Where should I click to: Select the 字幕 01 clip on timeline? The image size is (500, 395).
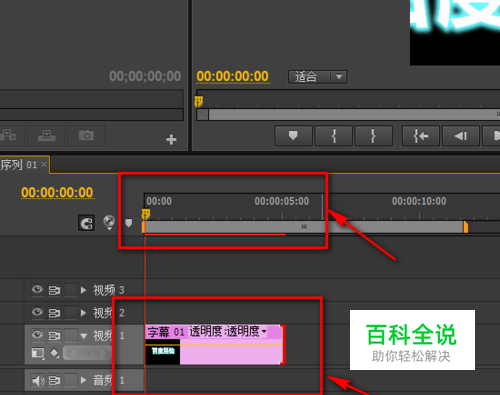[x=214, y=345]
